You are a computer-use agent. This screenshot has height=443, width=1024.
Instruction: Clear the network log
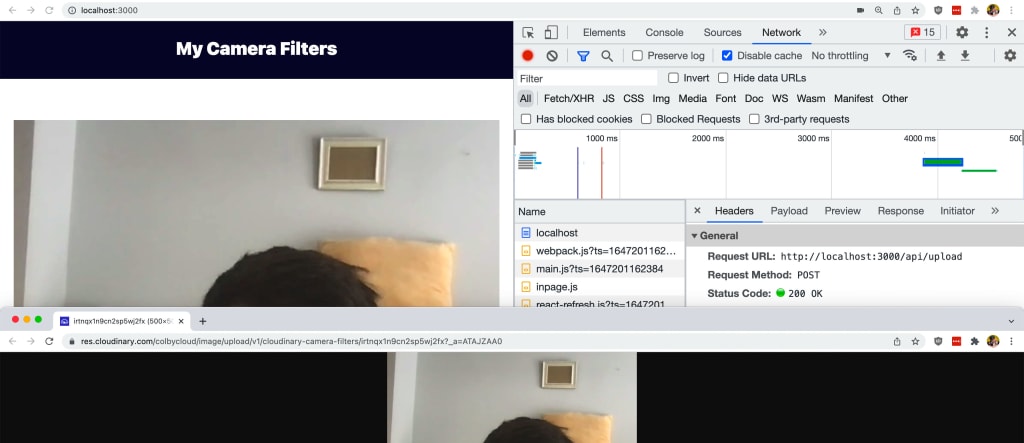[552, 56]
